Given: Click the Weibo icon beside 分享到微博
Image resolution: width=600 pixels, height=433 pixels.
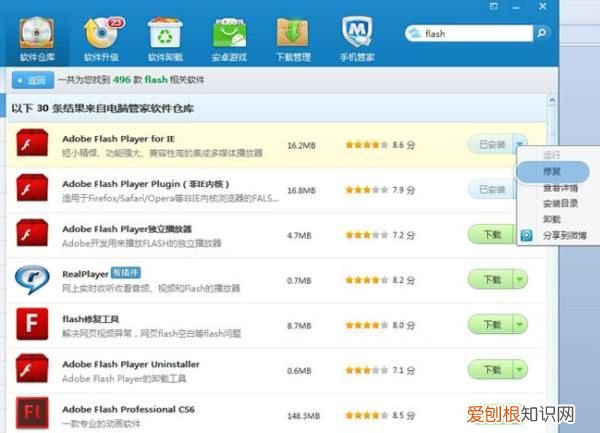Looking at the screenshot, I should tap(527, 235).
